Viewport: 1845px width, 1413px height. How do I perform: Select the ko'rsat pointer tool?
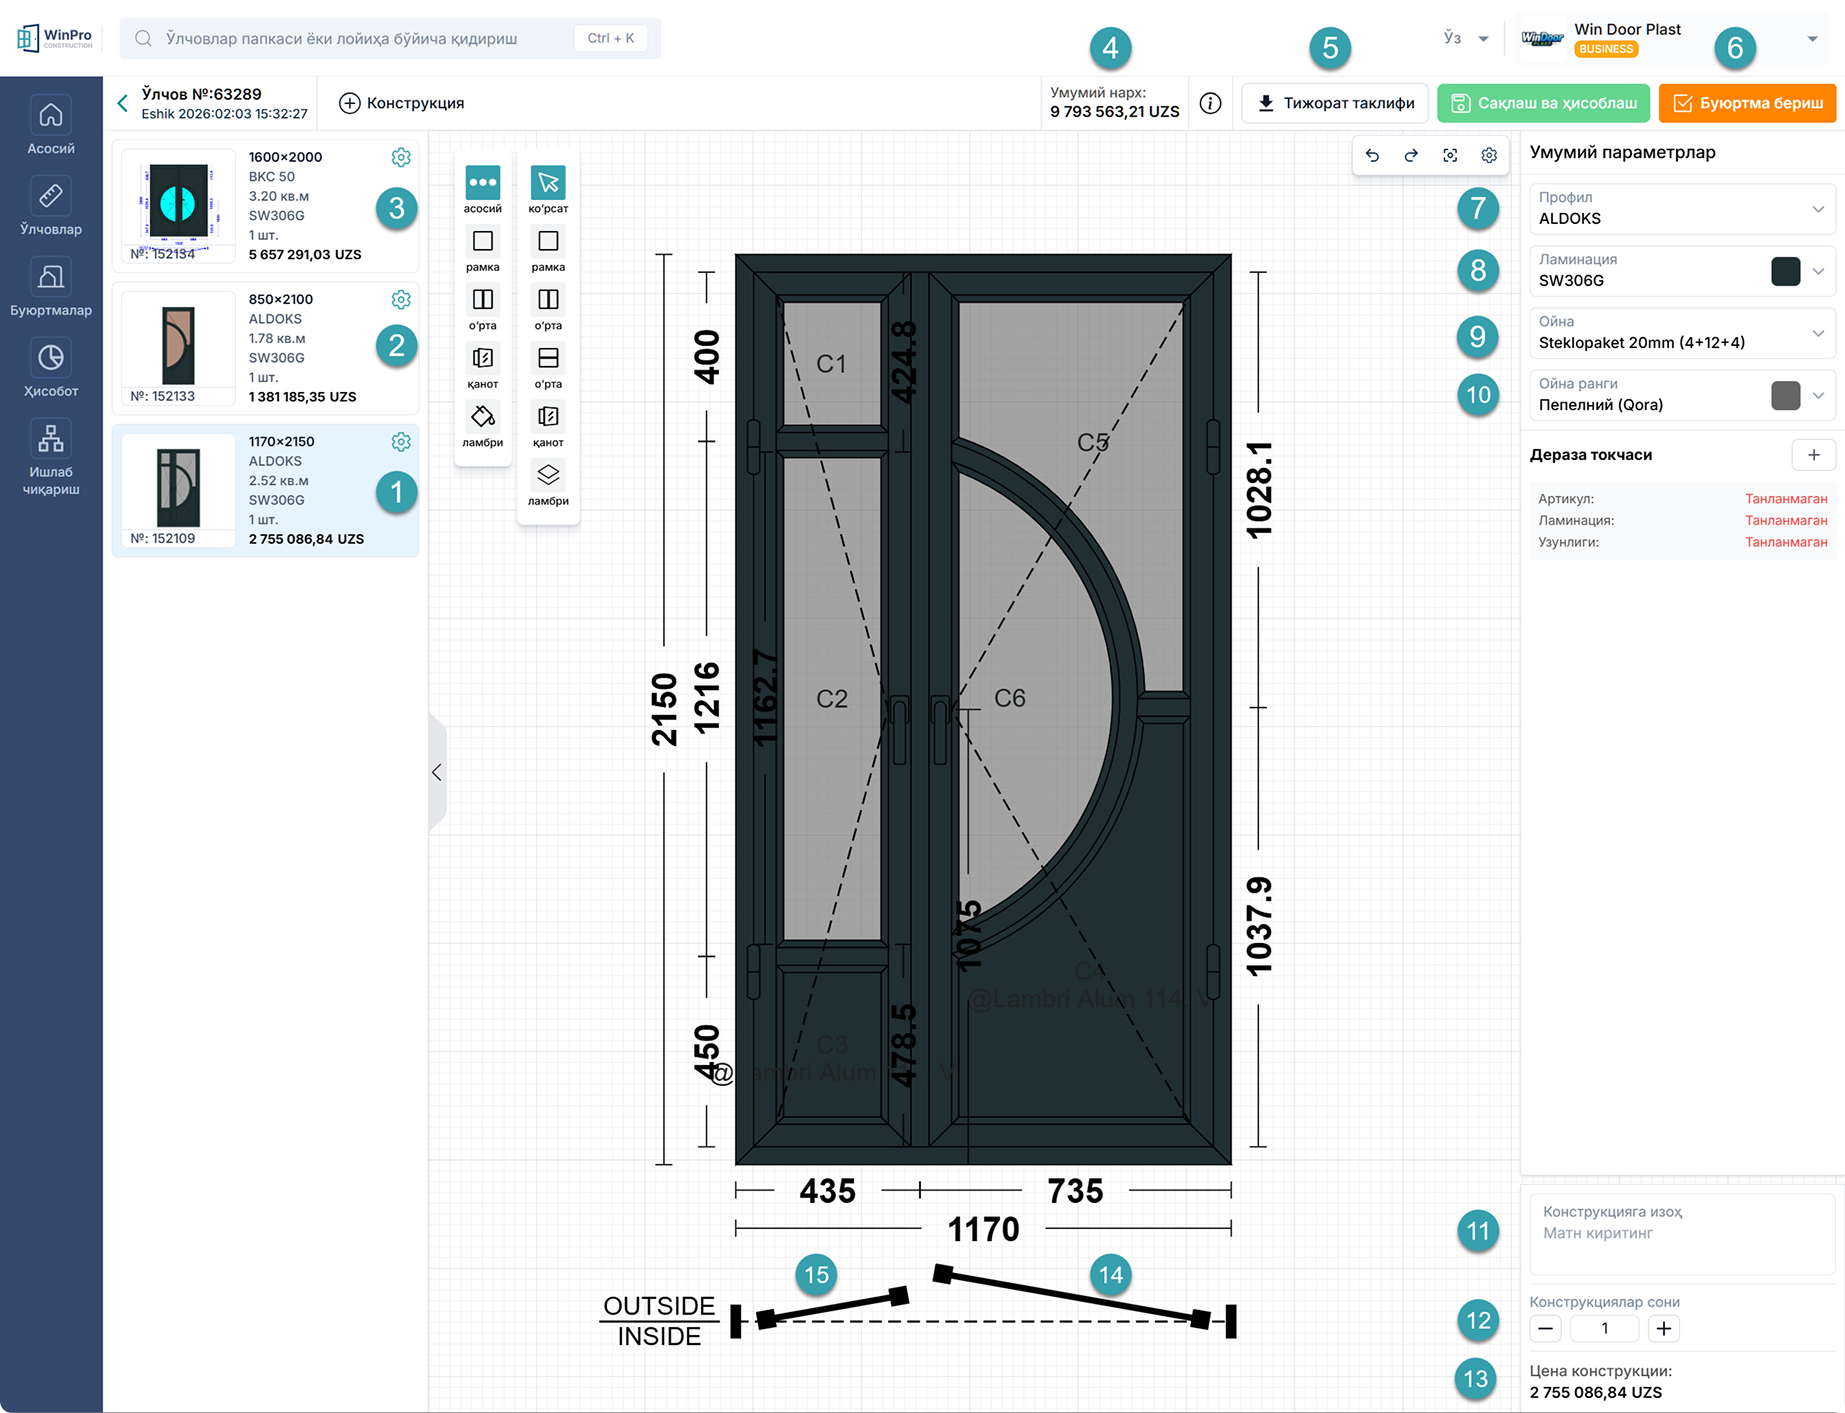tap(548, 183)
